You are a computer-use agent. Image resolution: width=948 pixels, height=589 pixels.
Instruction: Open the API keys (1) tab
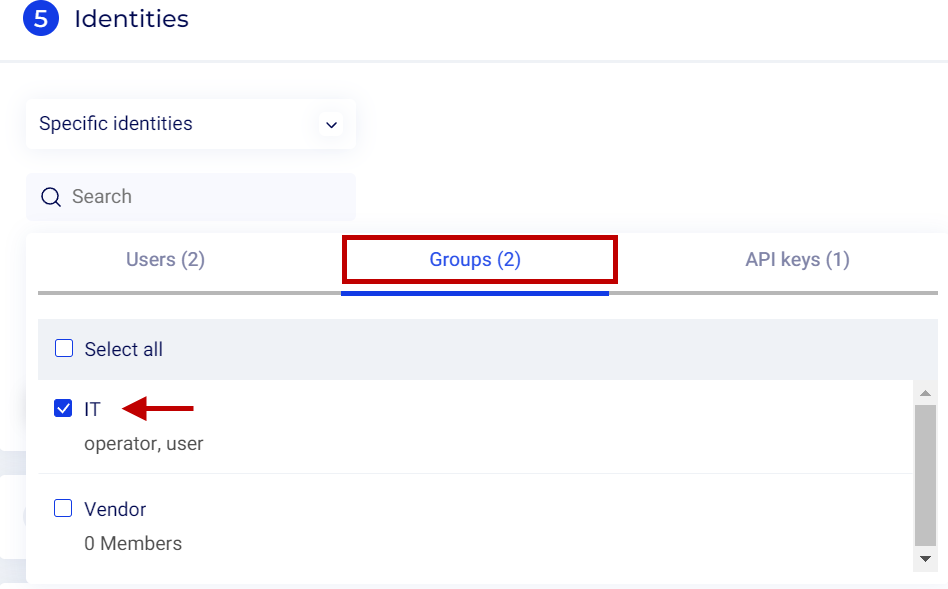point(797,260)
